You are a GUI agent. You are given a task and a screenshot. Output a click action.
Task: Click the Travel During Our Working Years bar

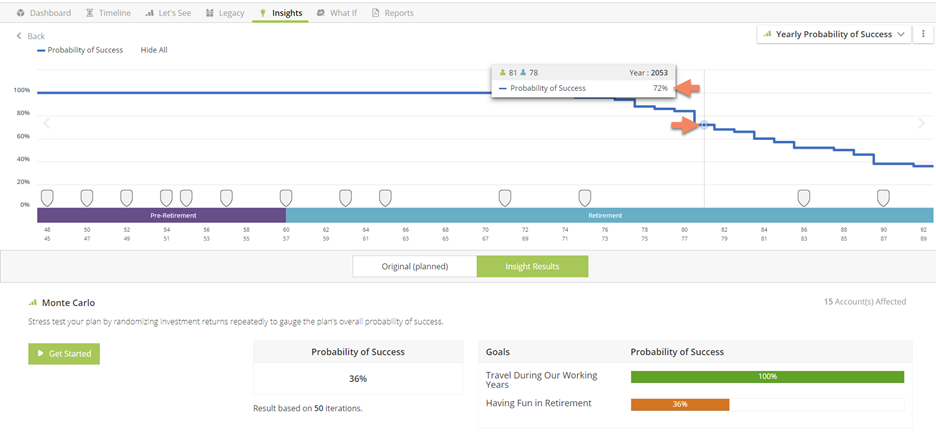coord(767,377)
